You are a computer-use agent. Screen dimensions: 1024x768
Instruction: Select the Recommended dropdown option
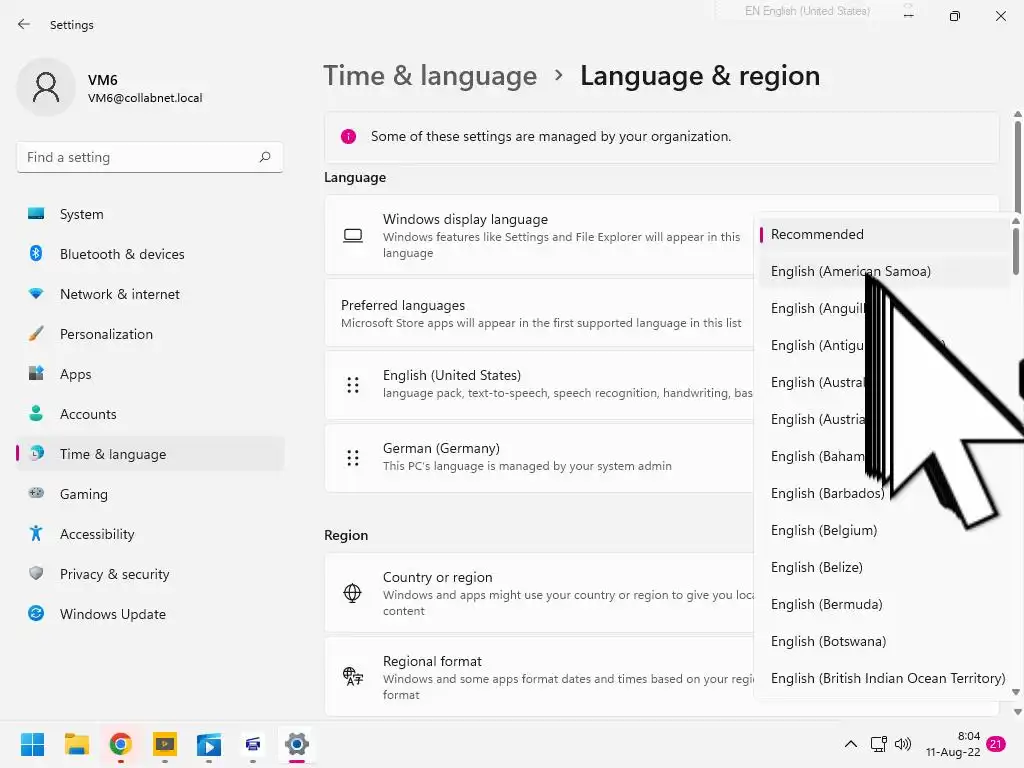coord(884,234)
